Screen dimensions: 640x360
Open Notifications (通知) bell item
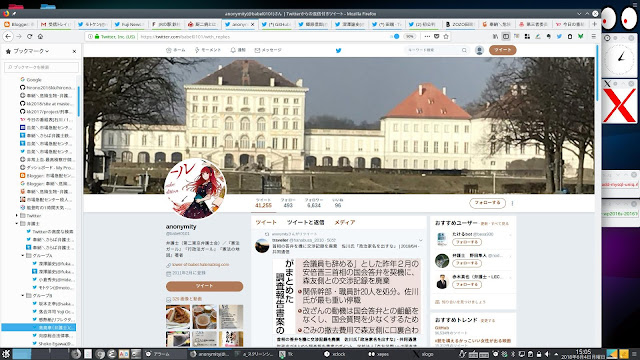tap(238, 50)
